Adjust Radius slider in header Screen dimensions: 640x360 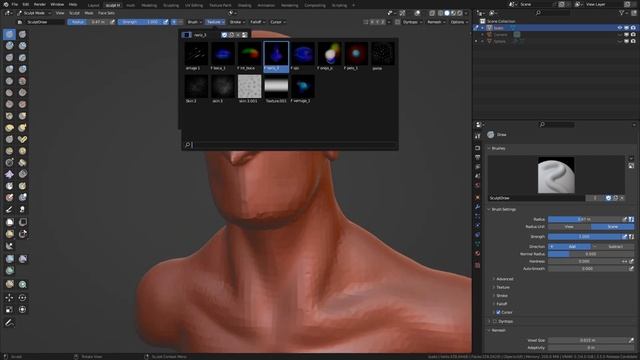tap(88, 22)
